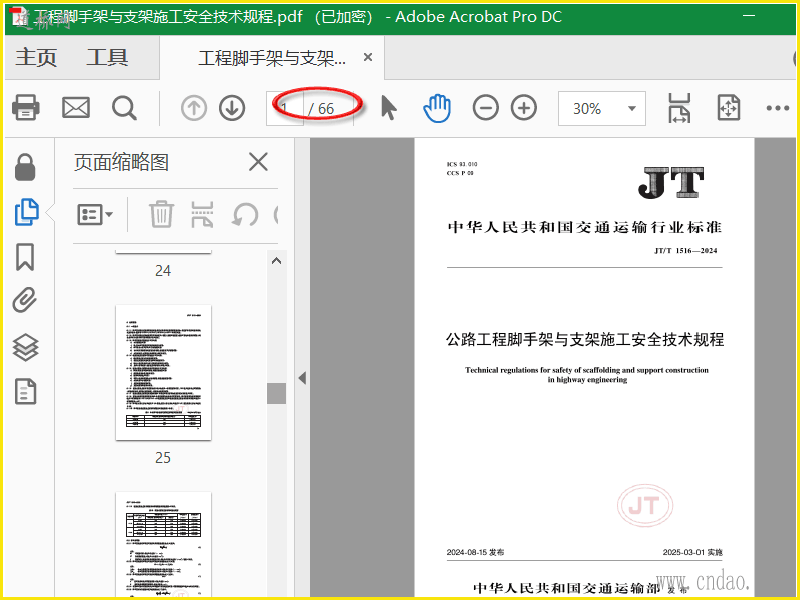Click thumbnail panel scroll up arrow
This screenshot has width=800, height=600.
pyautogui.click(x=277, y=261)
